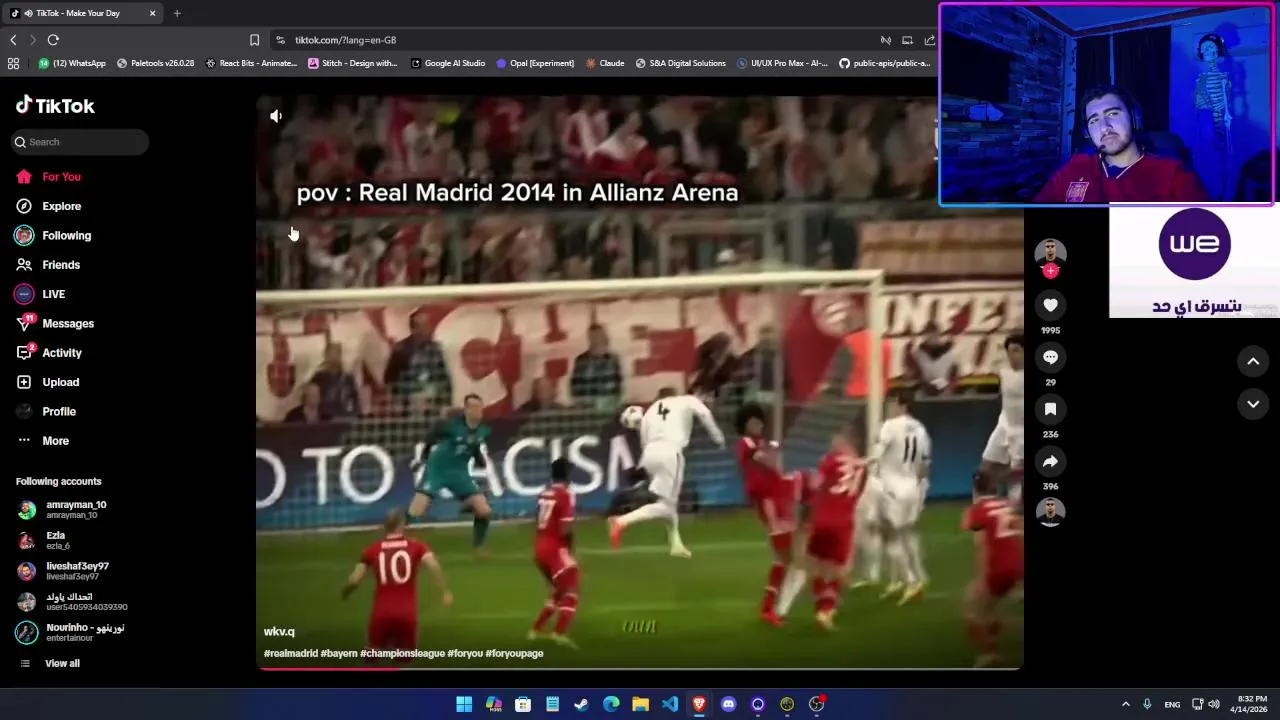Show hidden system tray icons
The image size is (1280, 720).
pyautogui.click(x=1125, y=704)
